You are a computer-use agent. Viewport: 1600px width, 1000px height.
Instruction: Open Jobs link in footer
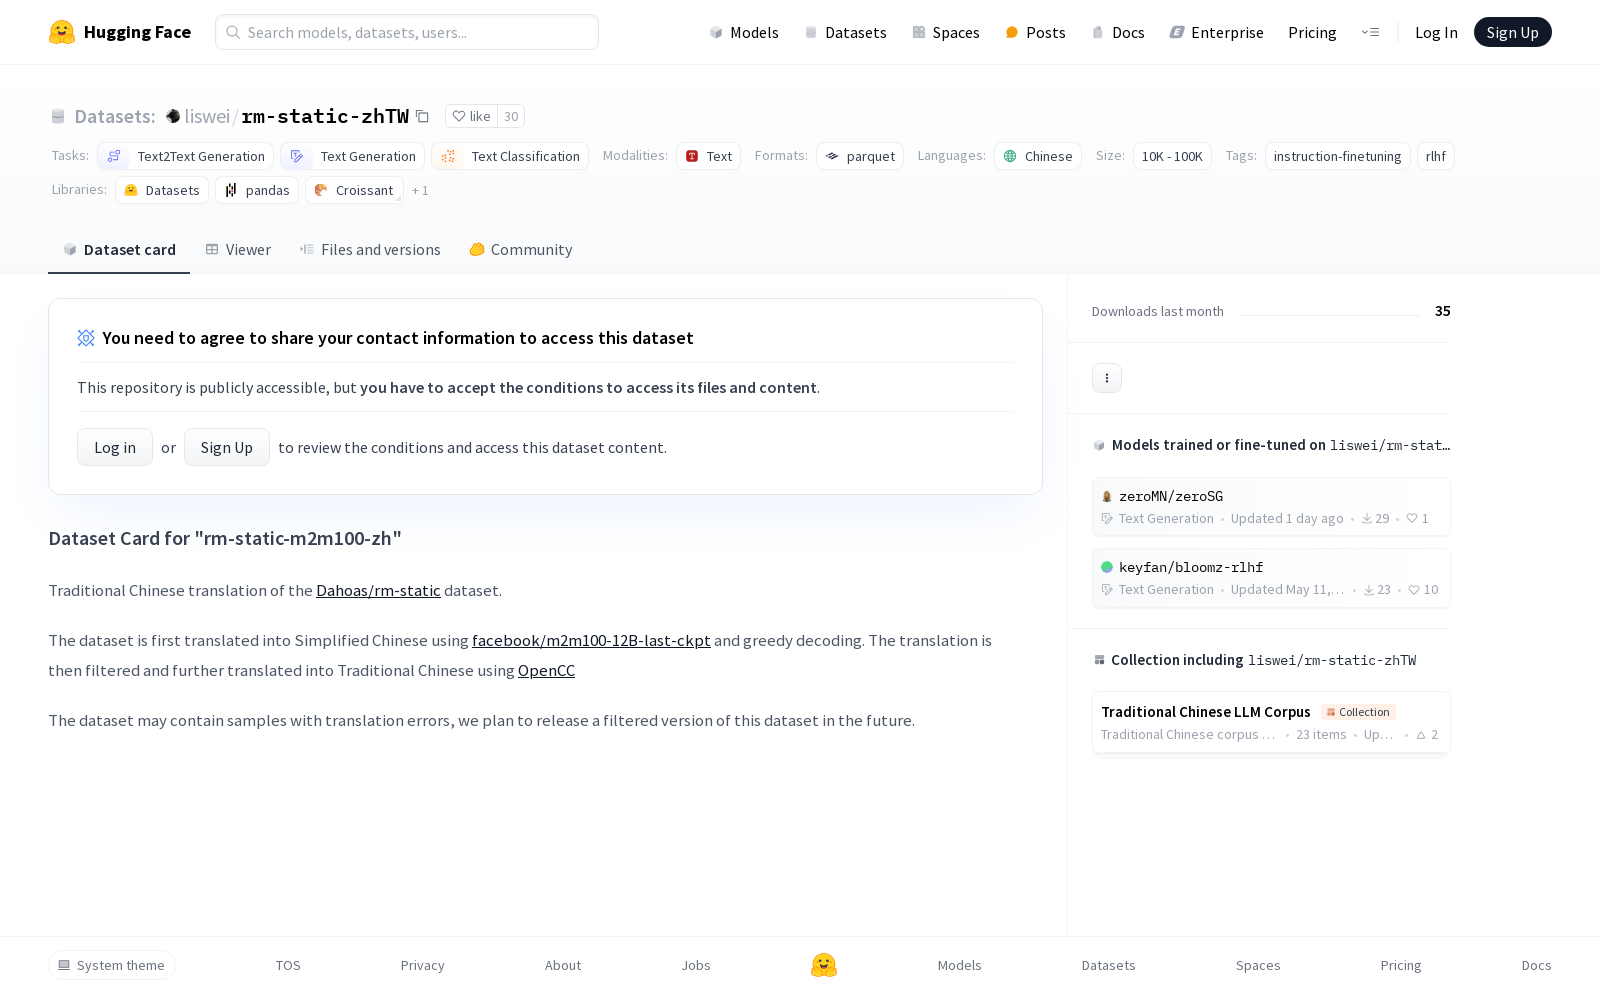(x=696, y=965)
